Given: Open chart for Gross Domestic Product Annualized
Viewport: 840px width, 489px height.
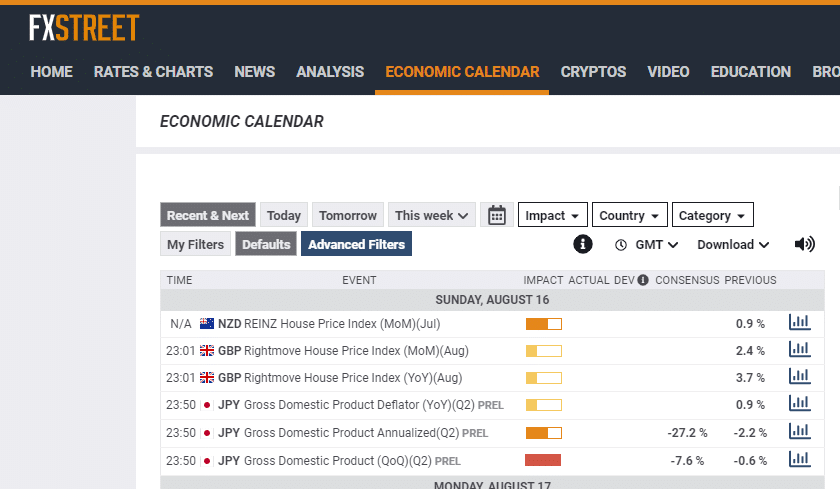Looking at the screenshot, I should (x=799, y=432).
